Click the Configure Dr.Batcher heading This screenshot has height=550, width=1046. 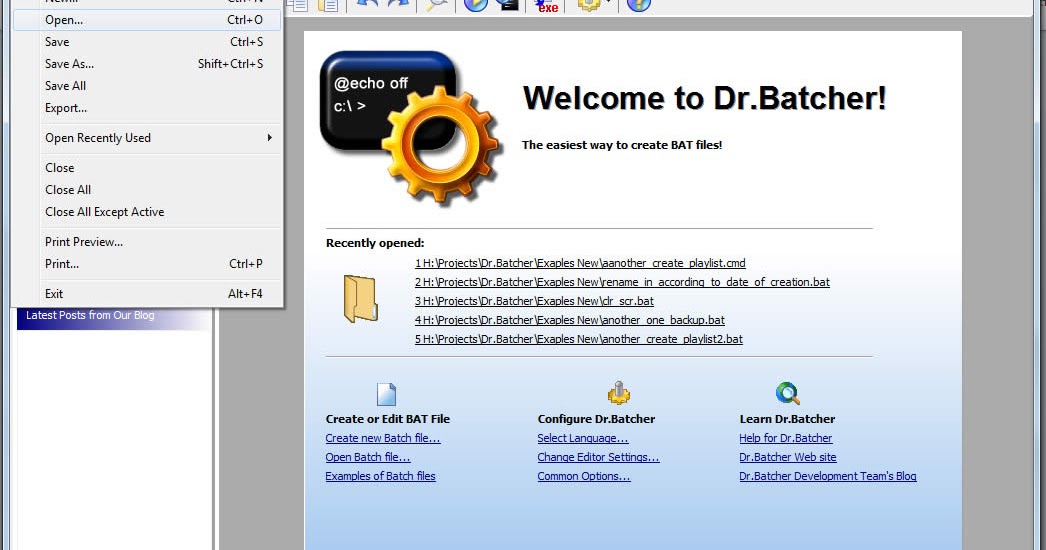click(596, 419)
